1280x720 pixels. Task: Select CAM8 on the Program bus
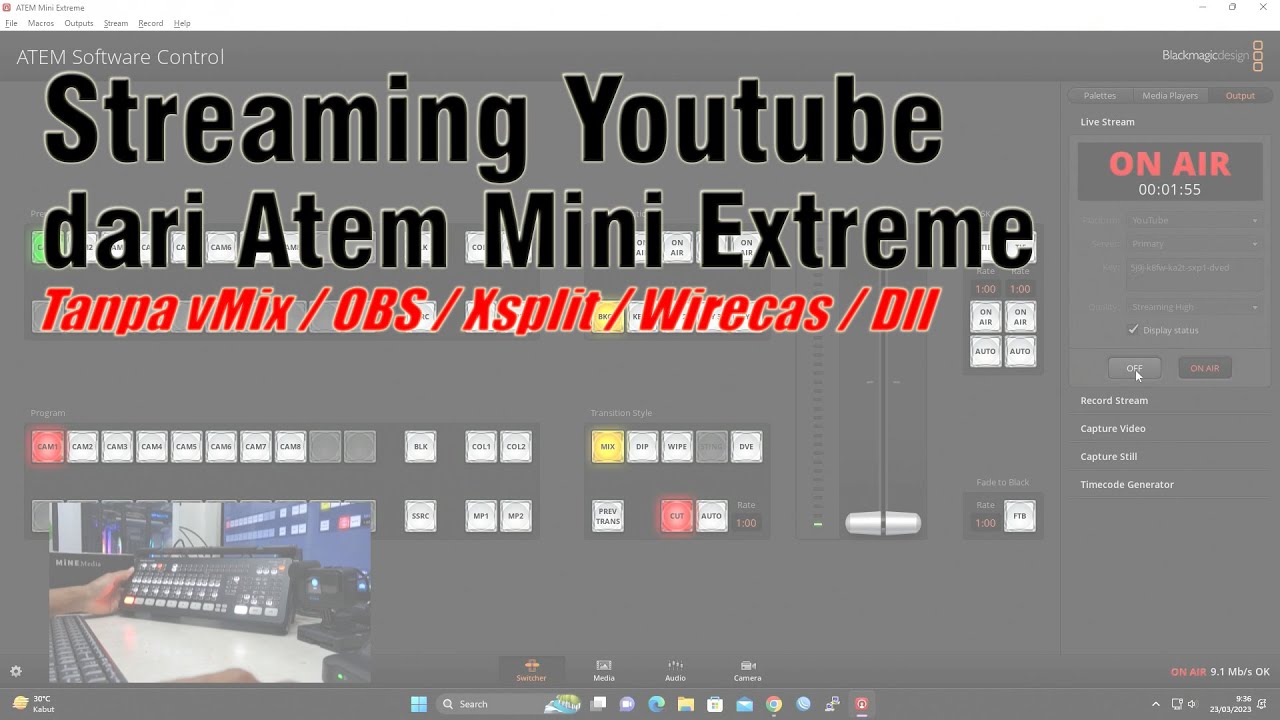click(290, 447)
